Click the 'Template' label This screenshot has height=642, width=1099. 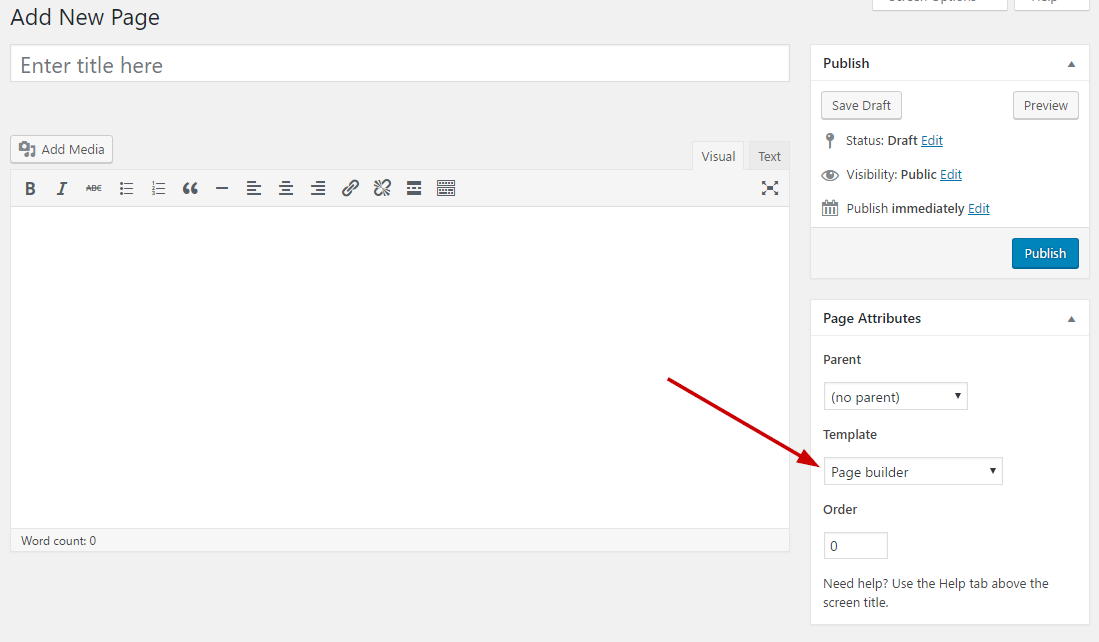point(849,435)
